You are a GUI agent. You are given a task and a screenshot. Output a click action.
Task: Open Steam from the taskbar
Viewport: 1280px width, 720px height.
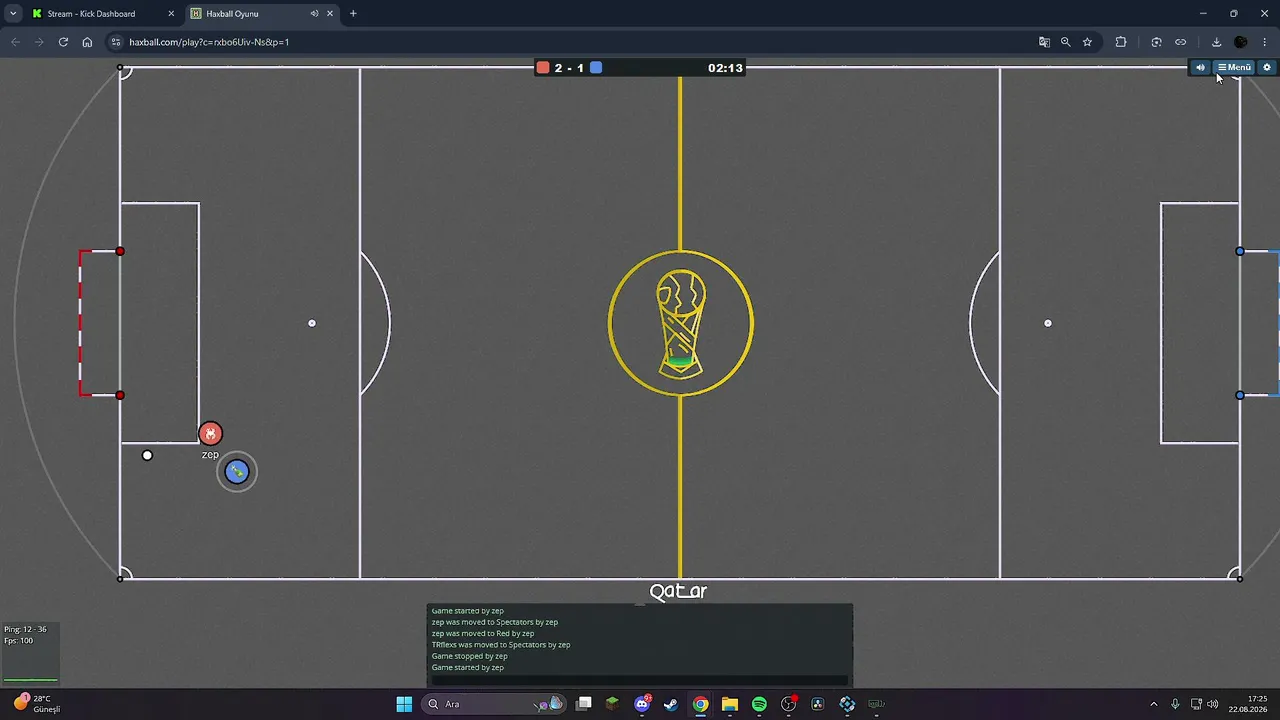tap(671, 704)
